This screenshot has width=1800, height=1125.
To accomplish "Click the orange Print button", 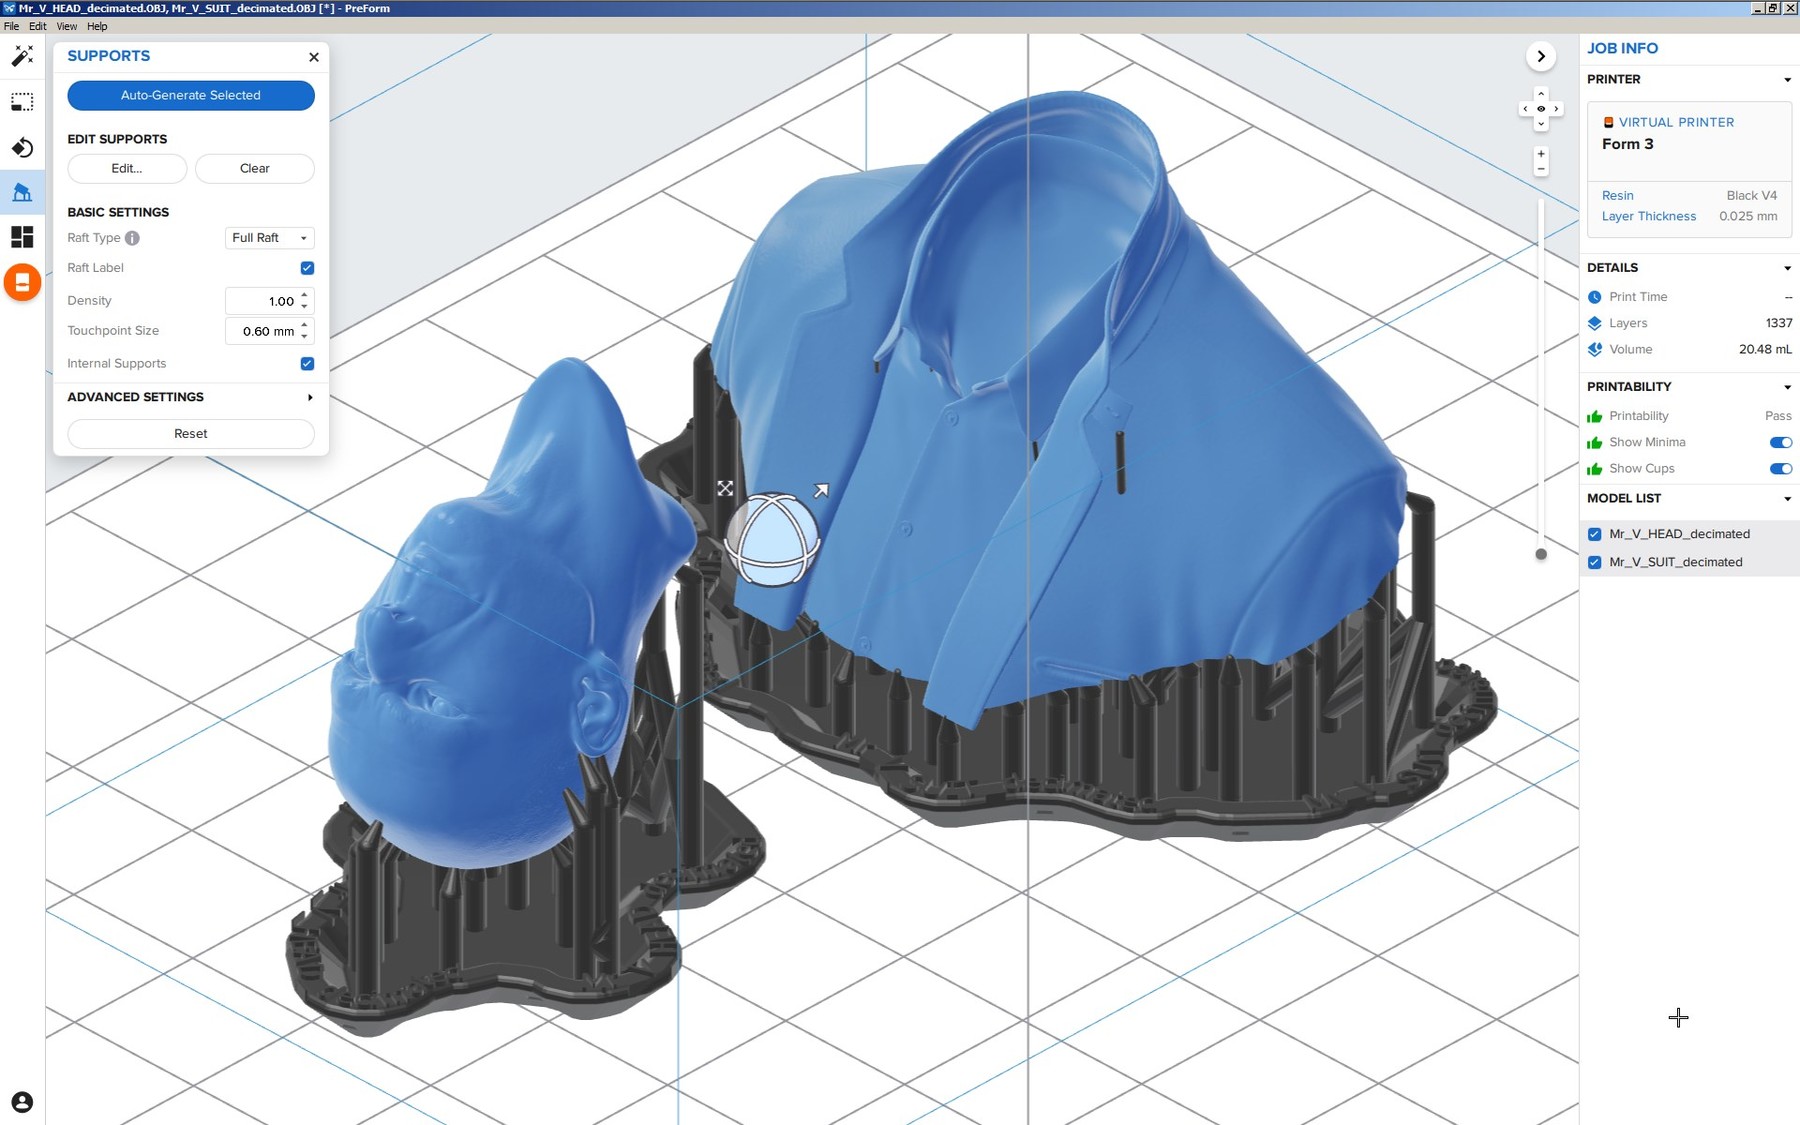I will 22,283.
